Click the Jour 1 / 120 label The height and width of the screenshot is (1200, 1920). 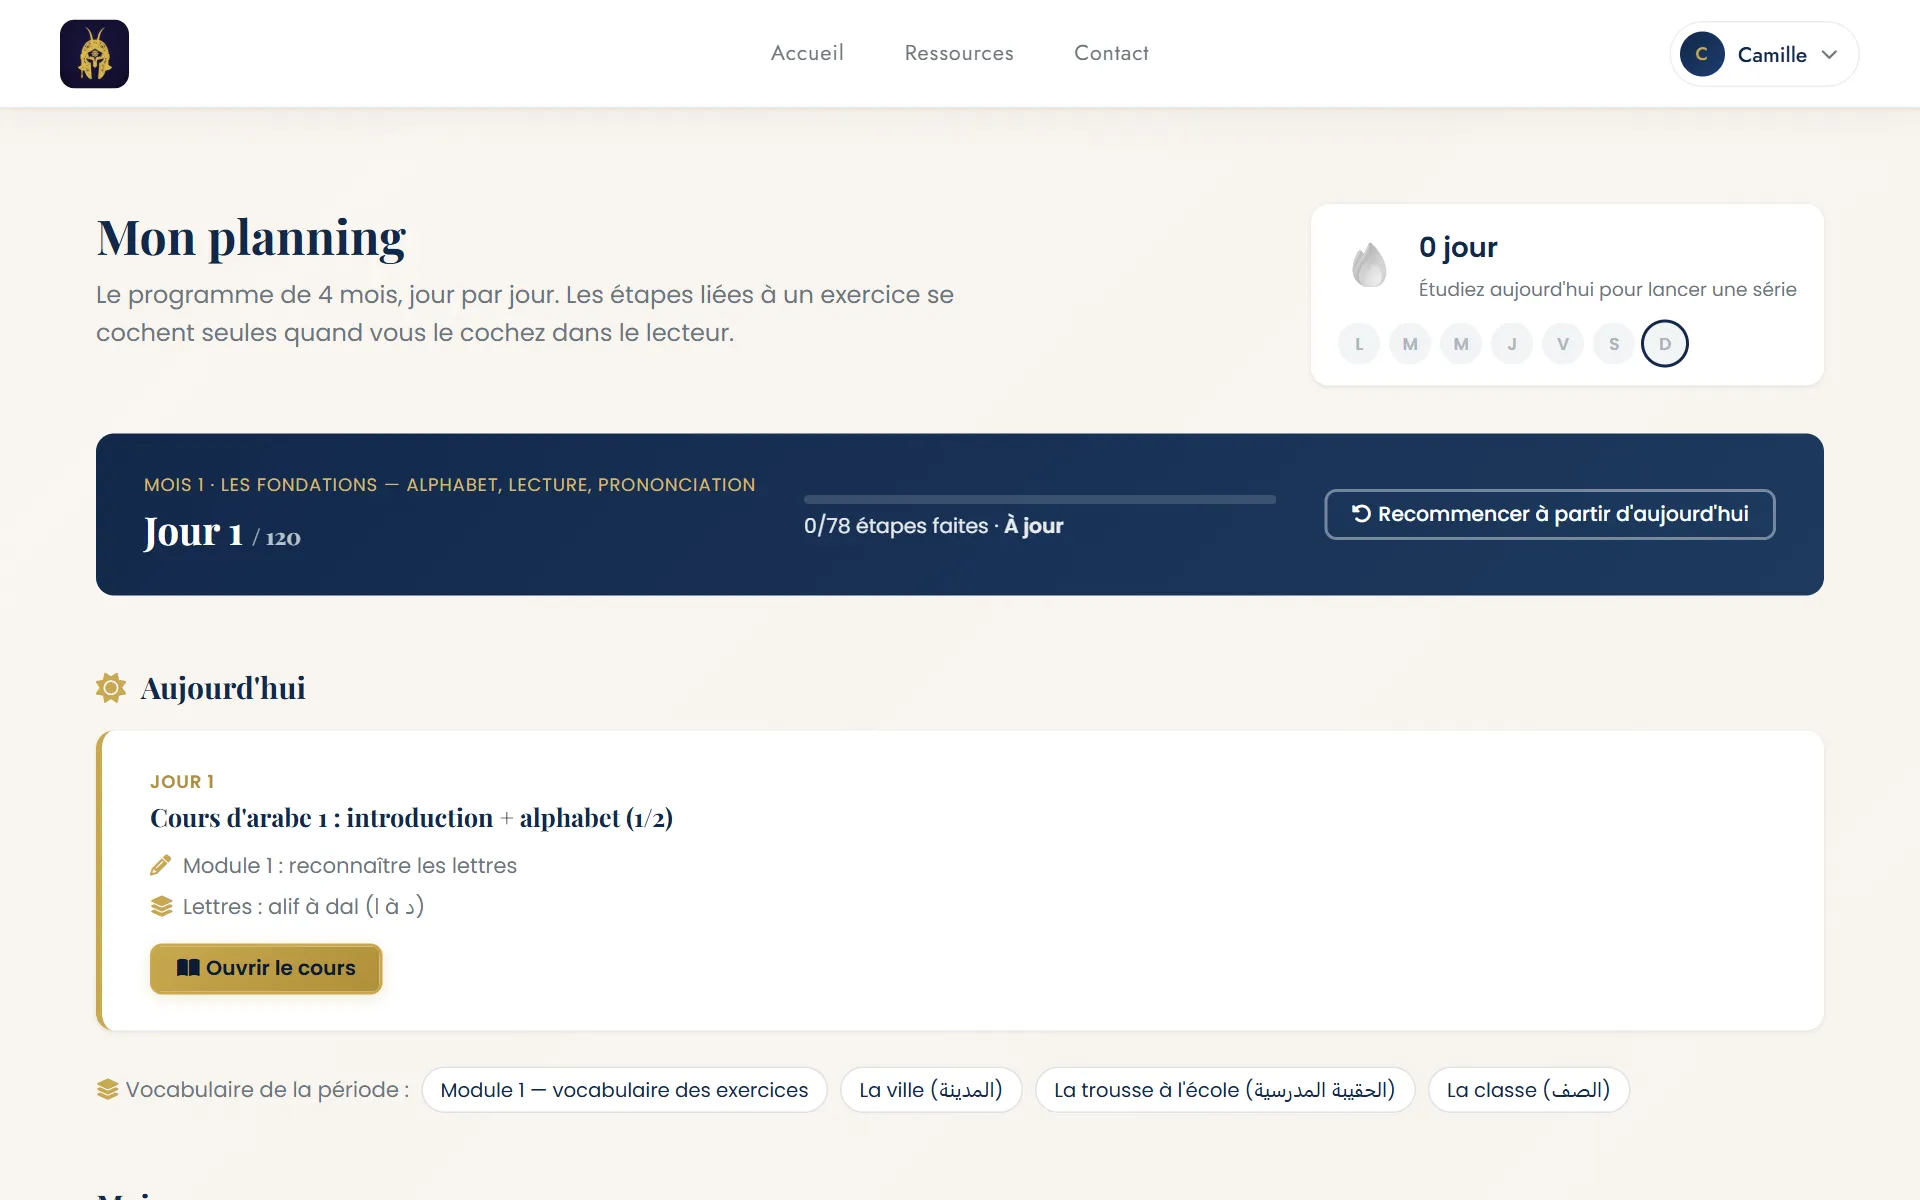tap(222, 533)
